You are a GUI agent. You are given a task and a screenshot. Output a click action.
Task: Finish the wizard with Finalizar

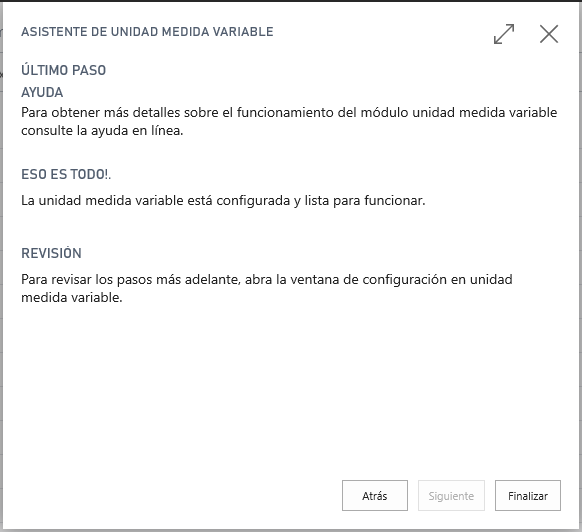click(527, 495)
